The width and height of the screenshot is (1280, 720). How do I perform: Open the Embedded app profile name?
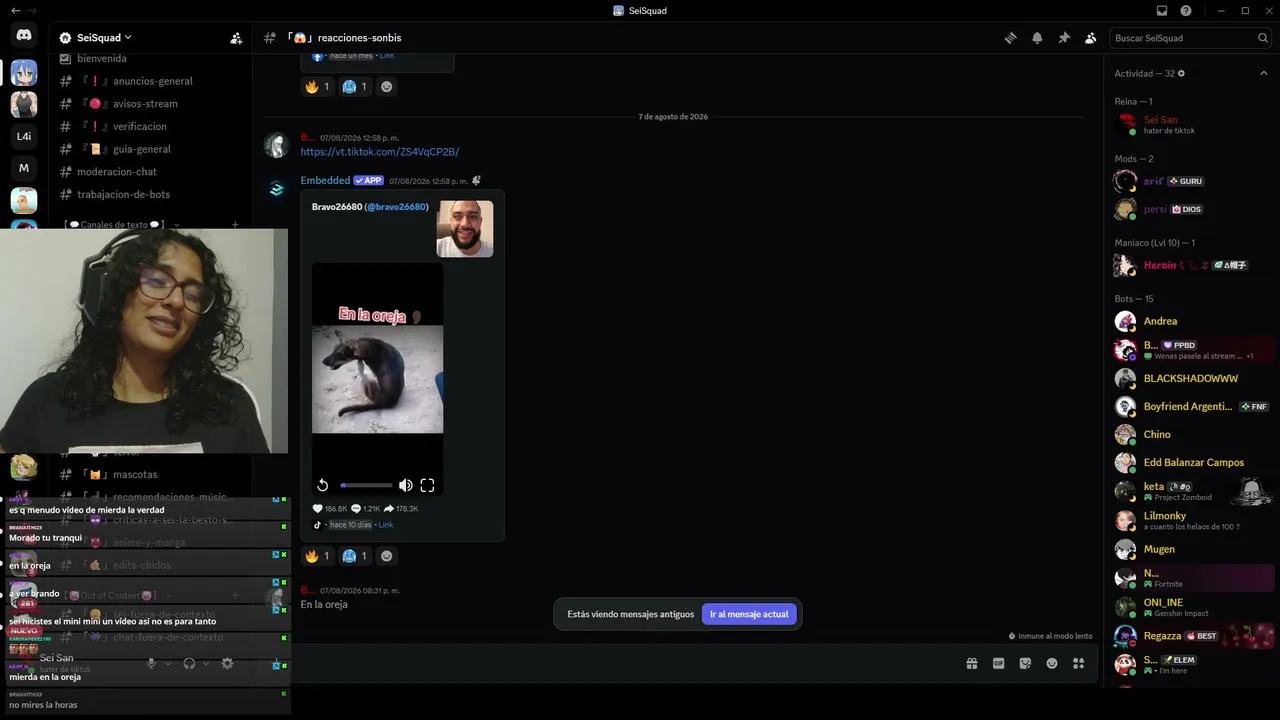(x=325, y=181)
